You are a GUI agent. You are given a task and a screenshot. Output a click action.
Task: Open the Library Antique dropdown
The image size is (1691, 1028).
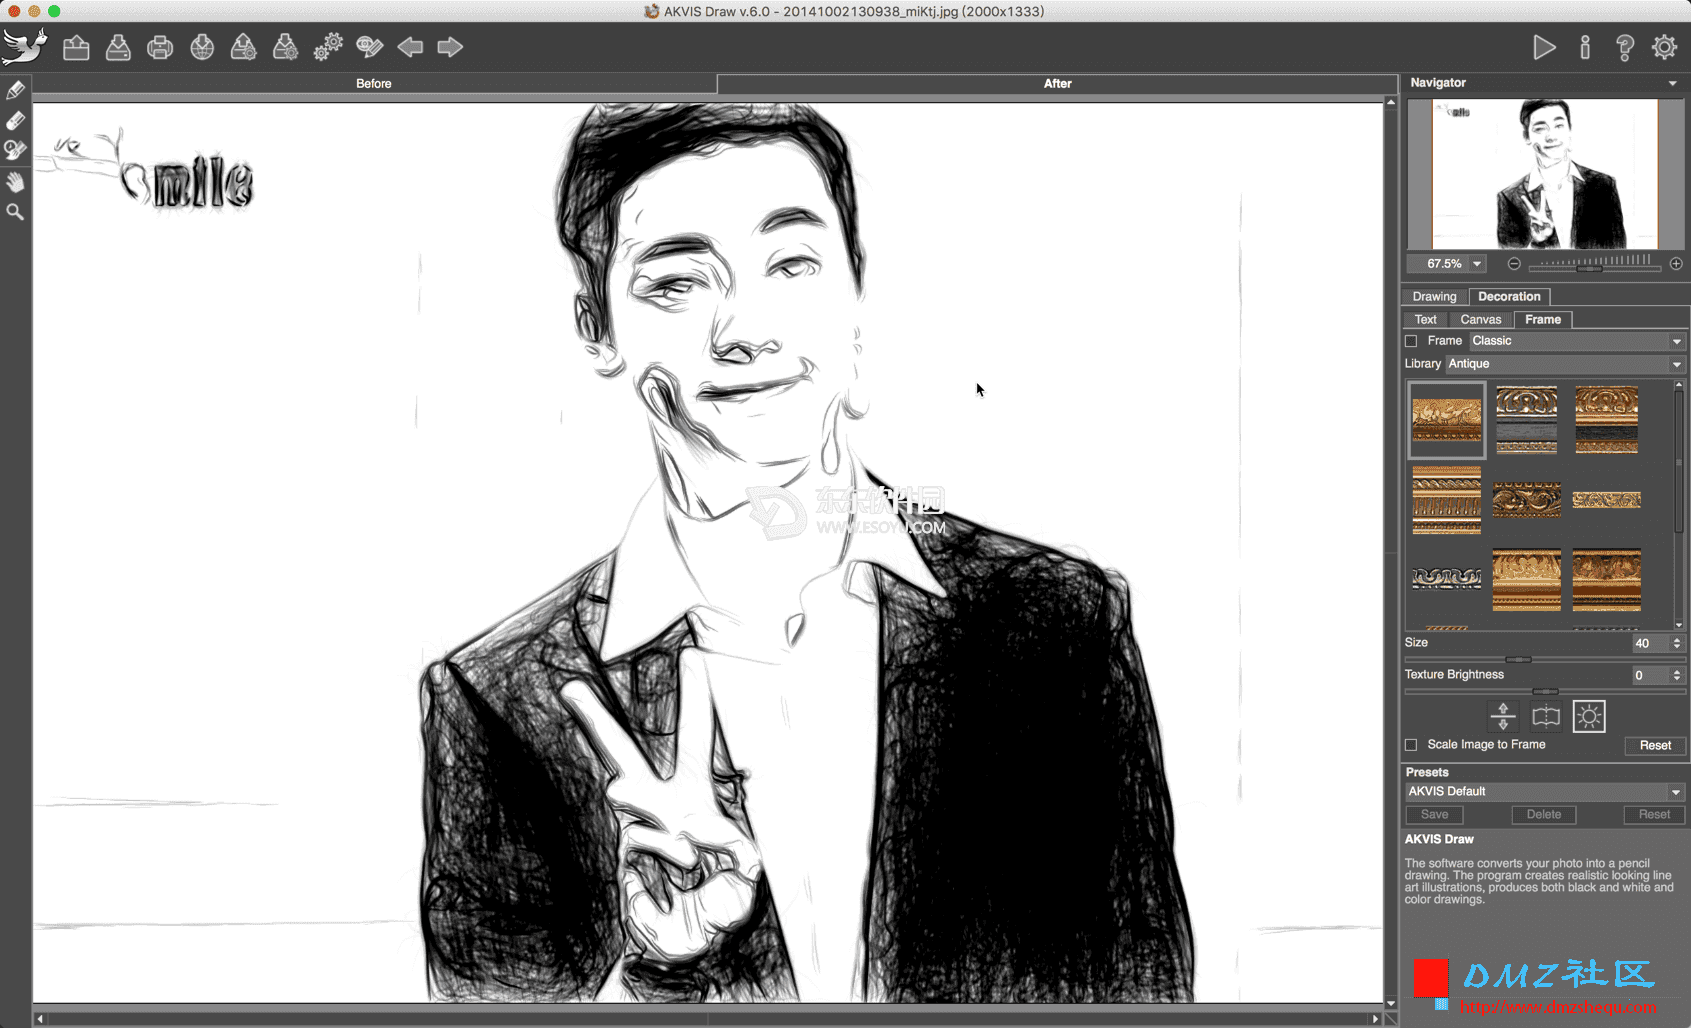pyautogui.click(x=1565, y=364)
